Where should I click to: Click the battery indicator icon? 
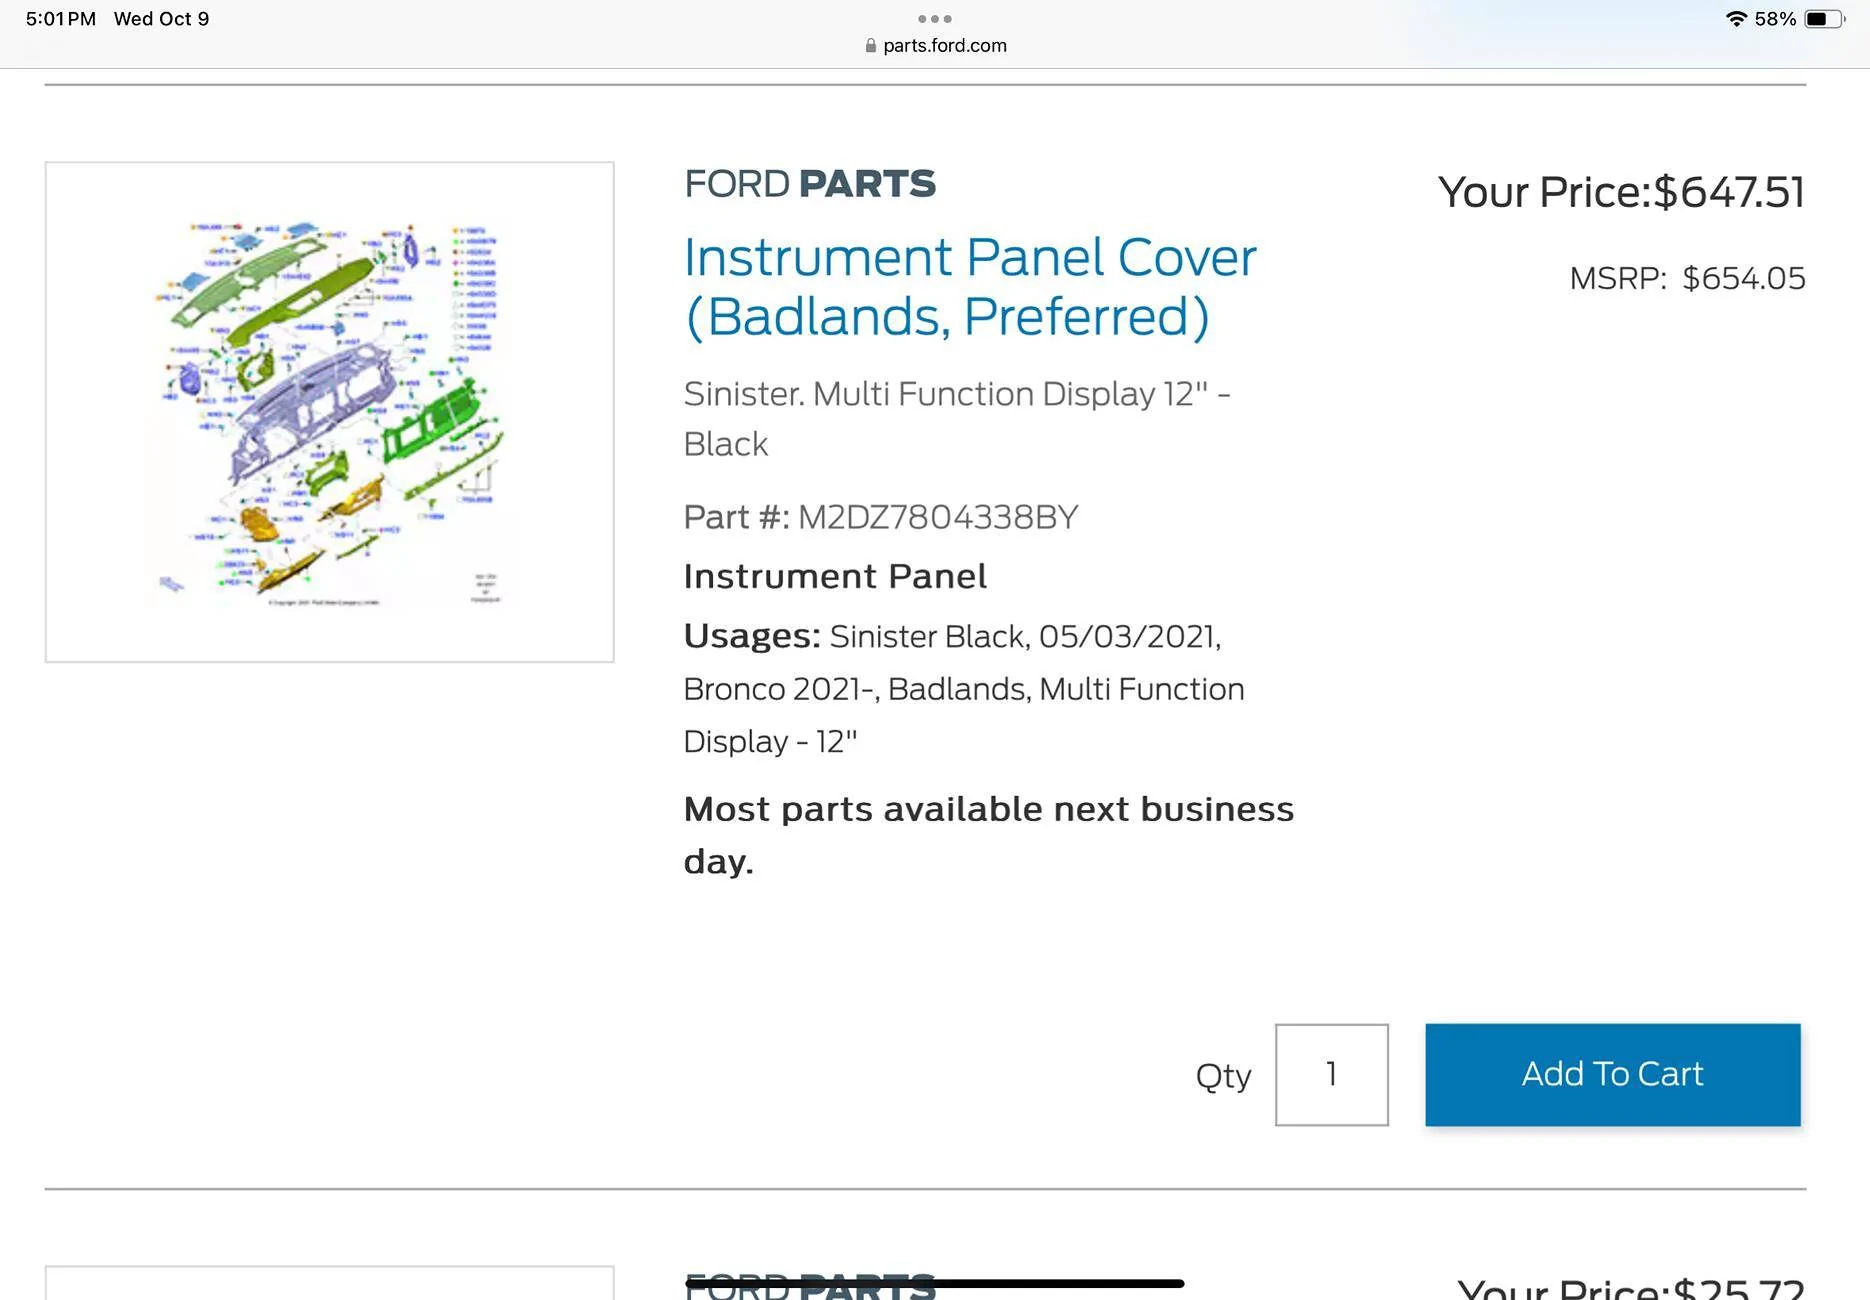pos(1823,19)
